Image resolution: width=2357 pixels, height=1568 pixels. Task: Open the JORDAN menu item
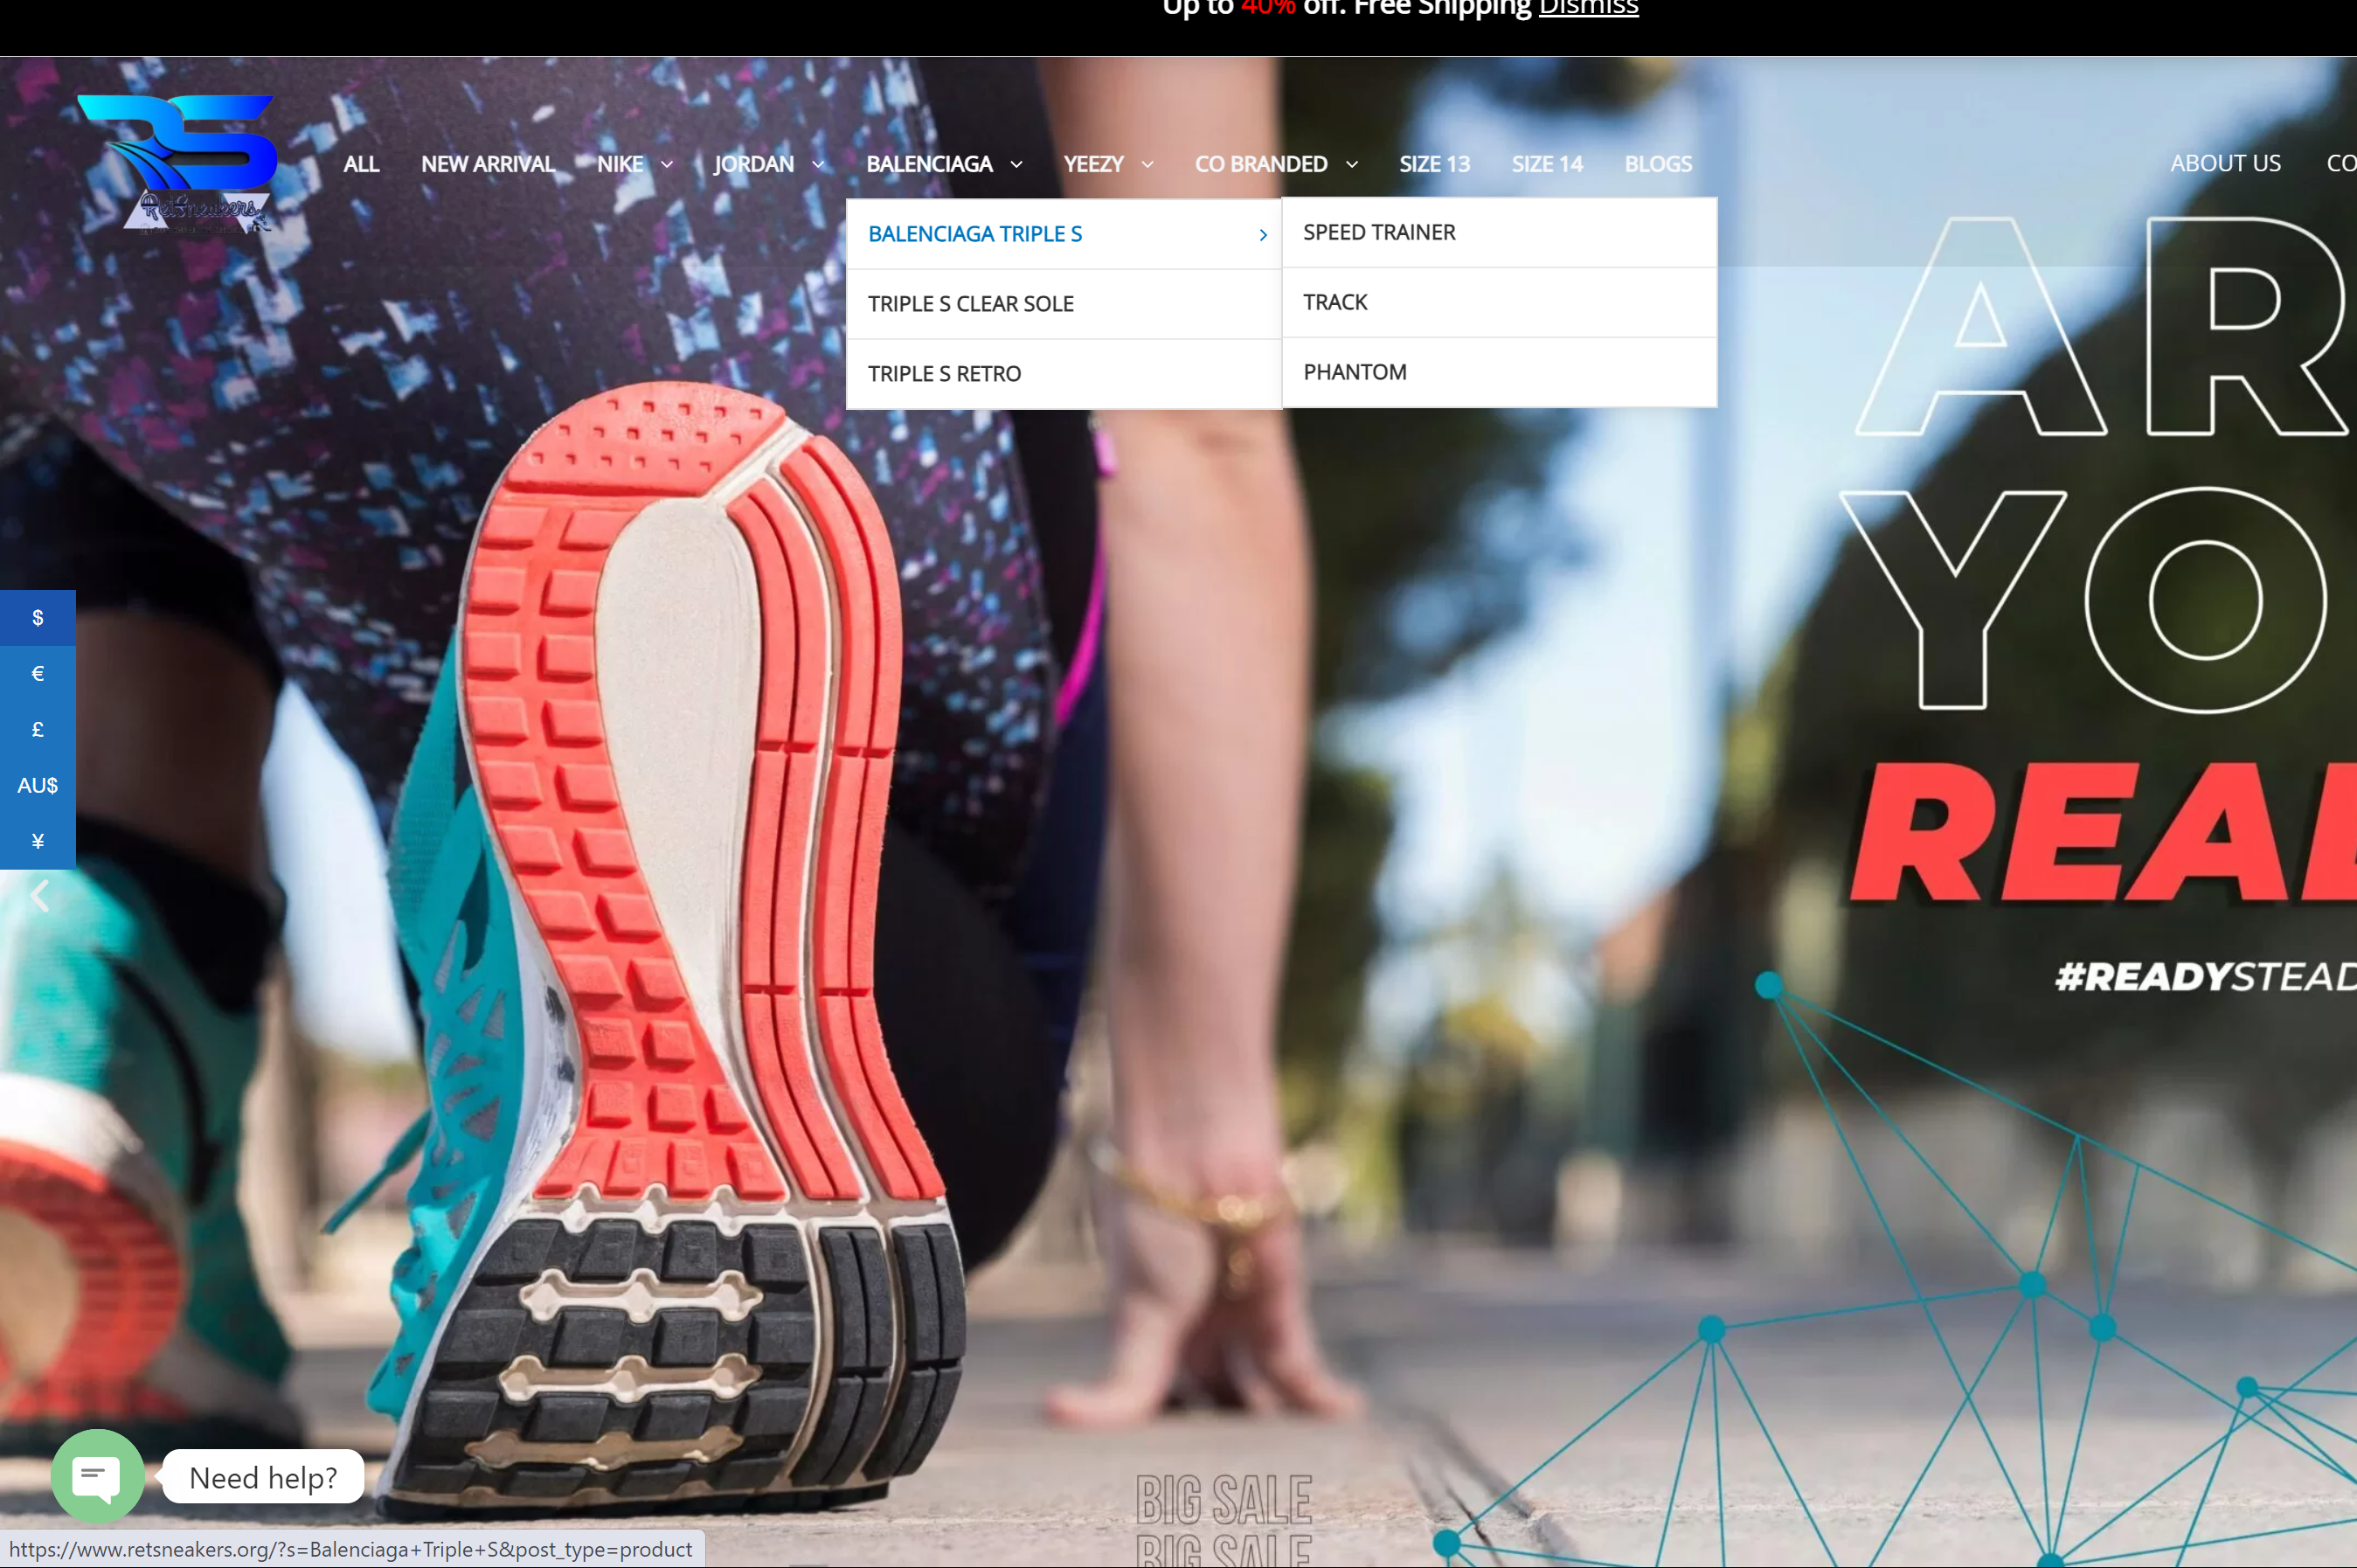(754, 164)
